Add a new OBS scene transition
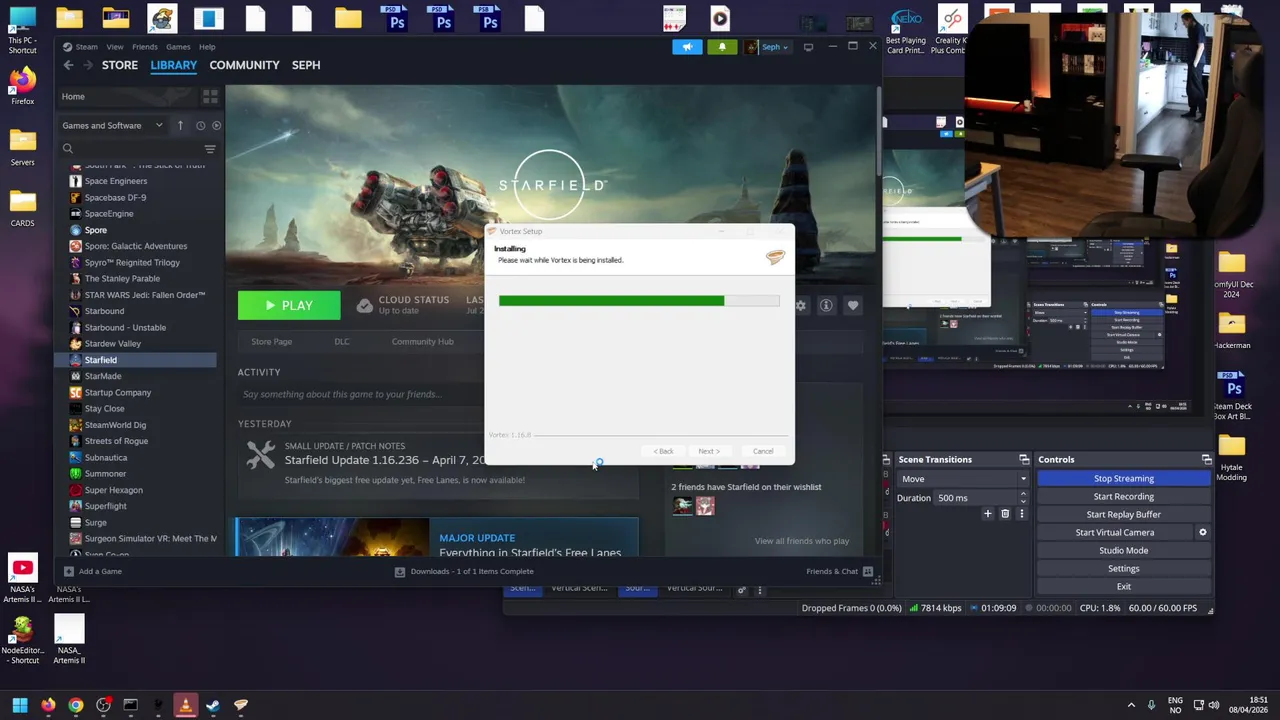This screenshot has height=720, width=1280. click(988, 514)
